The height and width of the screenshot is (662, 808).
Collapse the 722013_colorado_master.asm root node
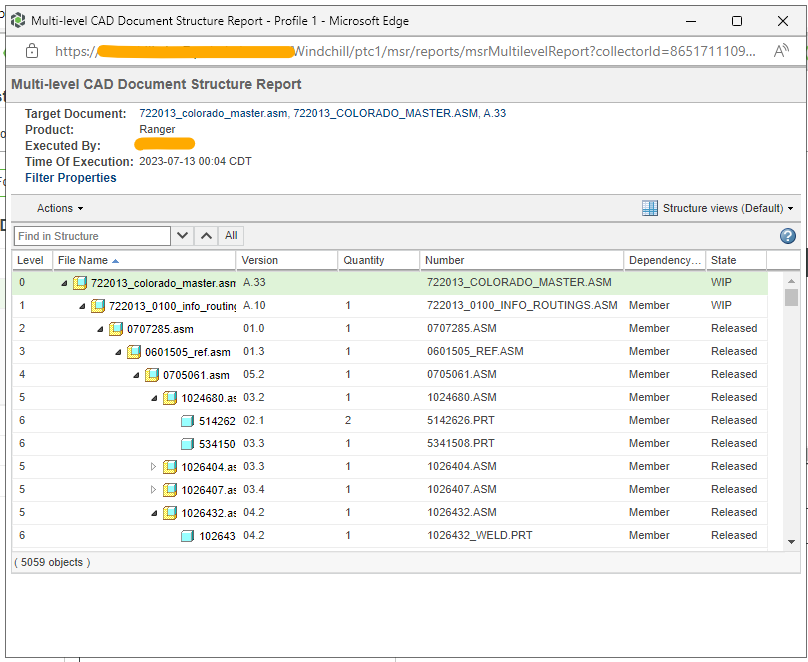[x=64, y=283]
